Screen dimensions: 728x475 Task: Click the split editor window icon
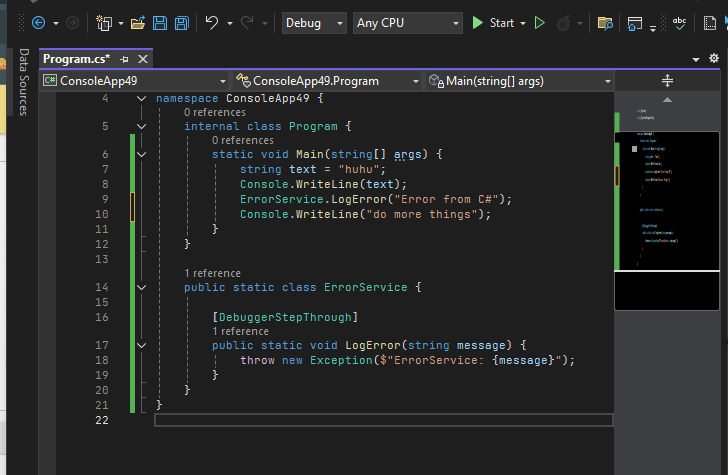coord(667,81)
